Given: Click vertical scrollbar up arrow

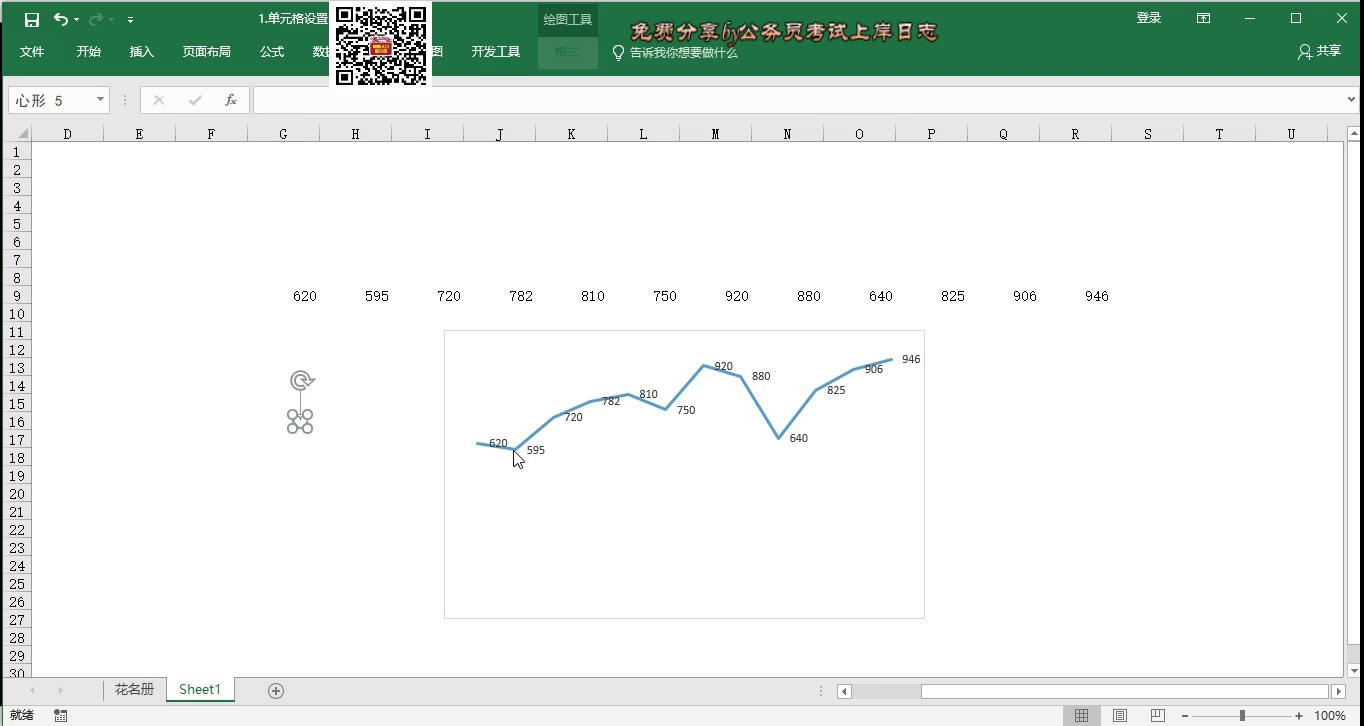Looking at the screenshot, I should [1354, 133].
